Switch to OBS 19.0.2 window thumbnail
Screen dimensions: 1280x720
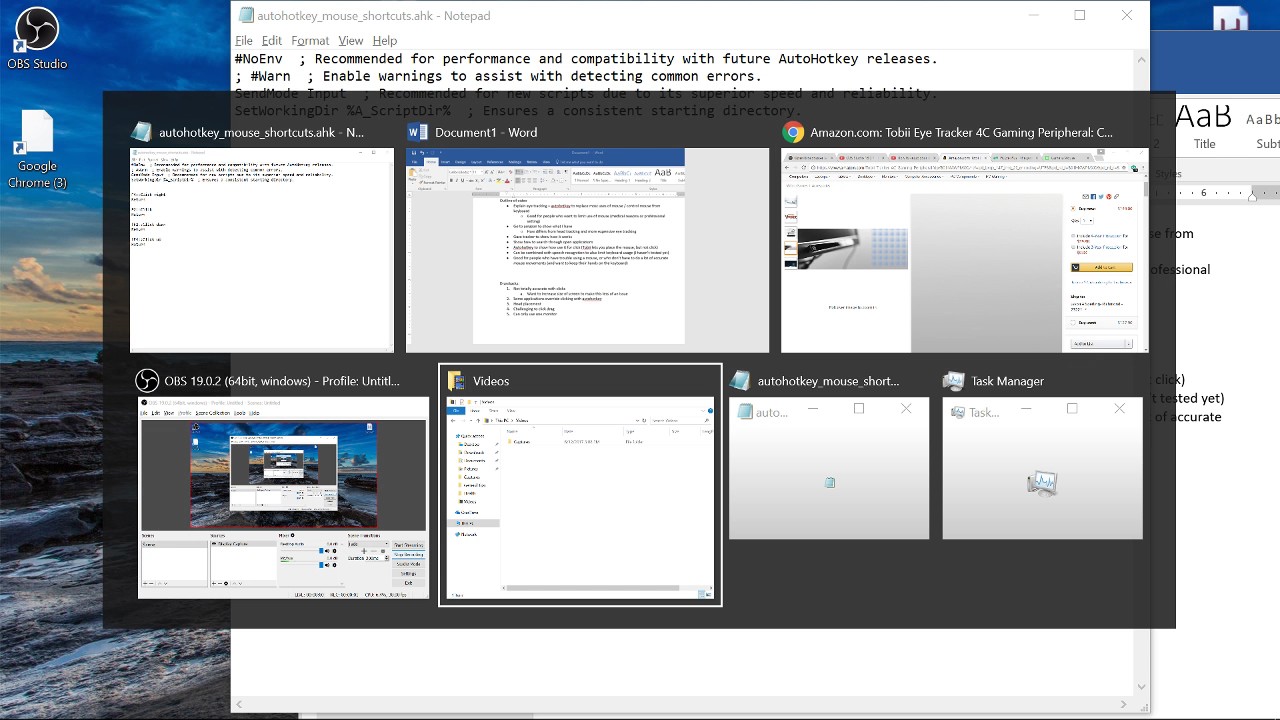pos(283,498)
